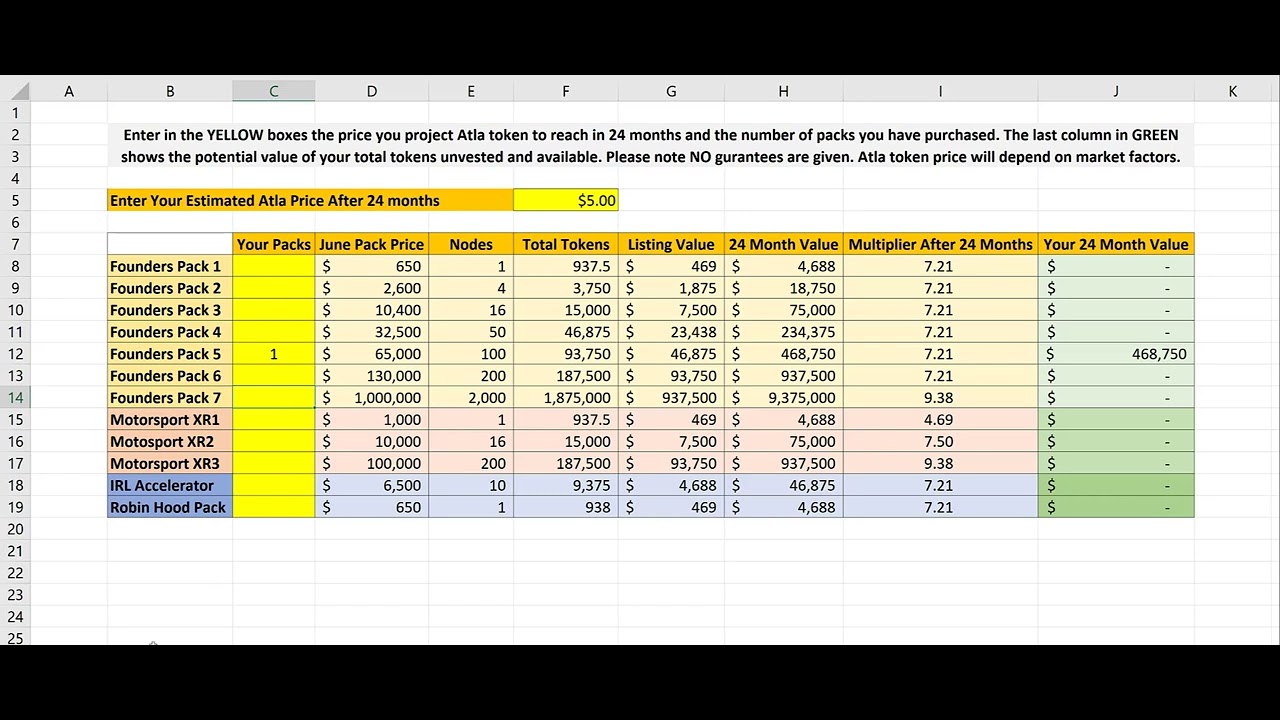Viewport: 1280px width, 720px height.
Task: Click row 14 row number
Action: (15, 397)
